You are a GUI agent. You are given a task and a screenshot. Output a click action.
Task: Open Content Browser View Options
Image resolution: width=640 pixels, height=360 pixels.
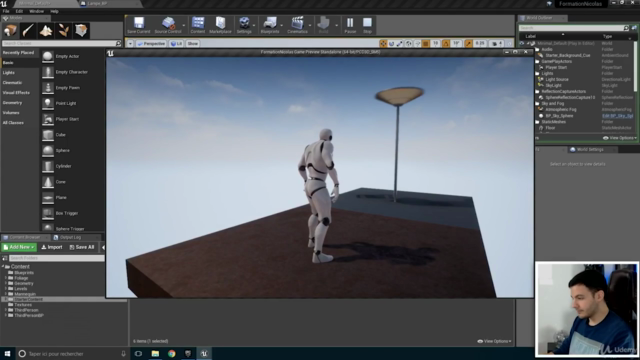click(494, 341)
